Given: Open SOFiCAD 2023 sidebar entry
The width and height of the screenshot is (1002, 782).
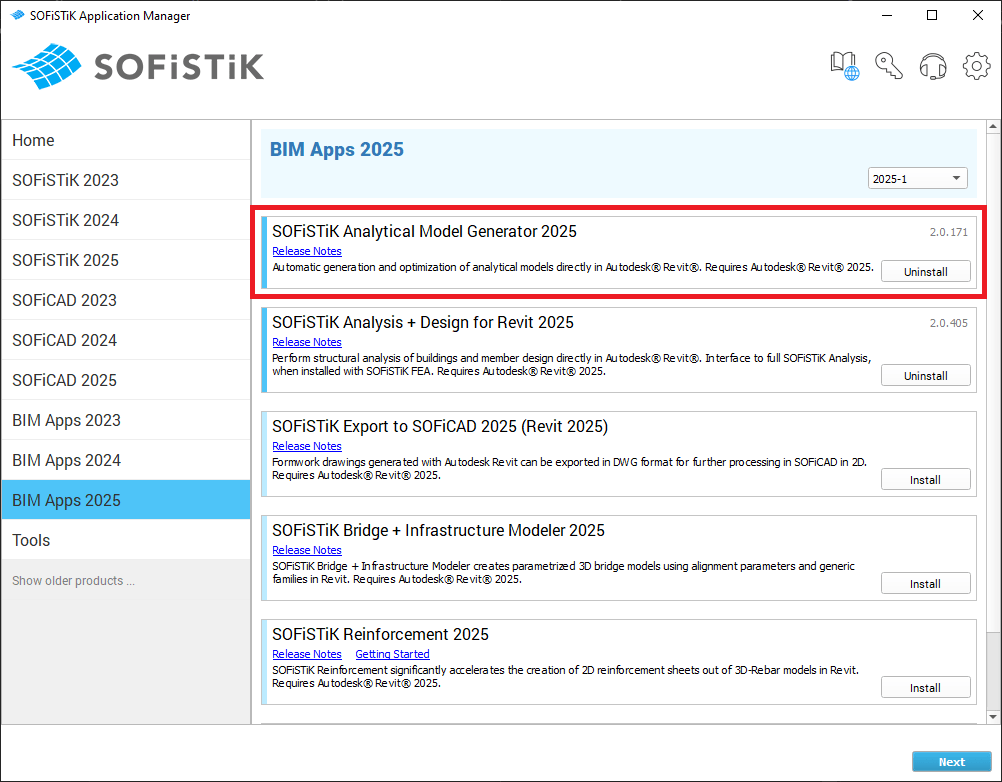Looking at the screenshot, I should [126, 300].
